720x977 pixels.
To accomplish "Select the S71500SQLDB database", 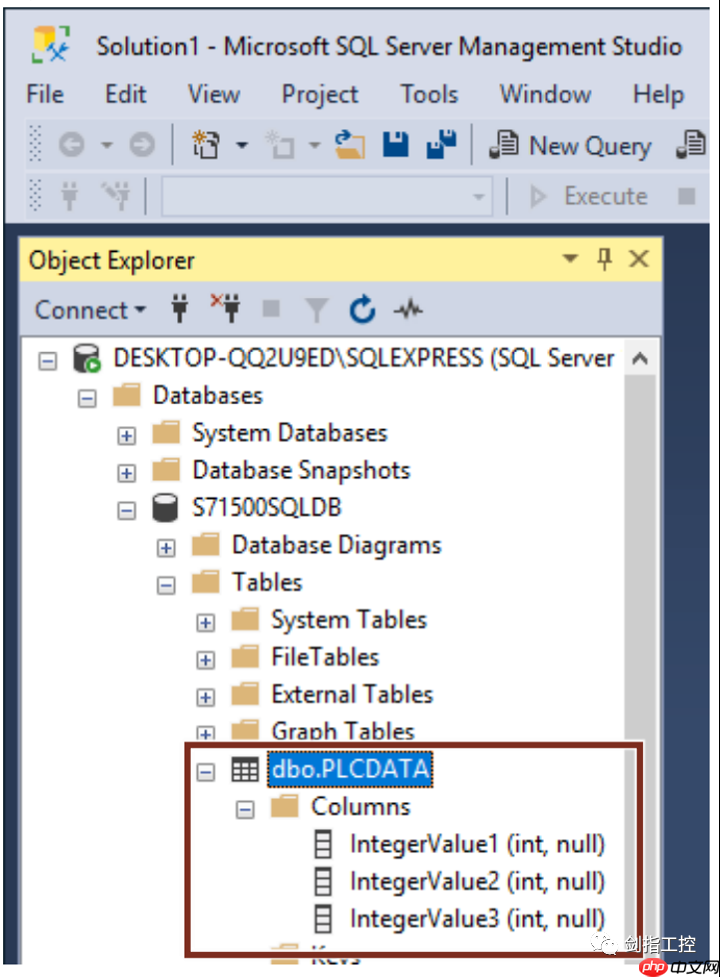I will coord(267,508).
